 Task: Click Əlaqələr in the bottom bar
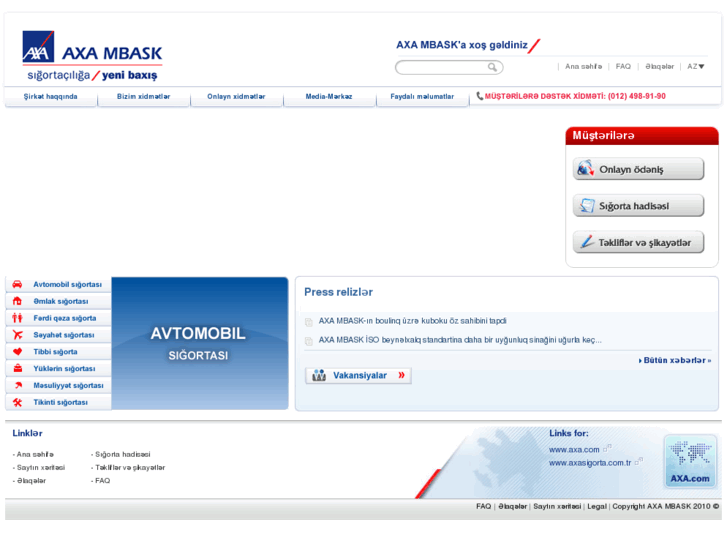(512, 506)
